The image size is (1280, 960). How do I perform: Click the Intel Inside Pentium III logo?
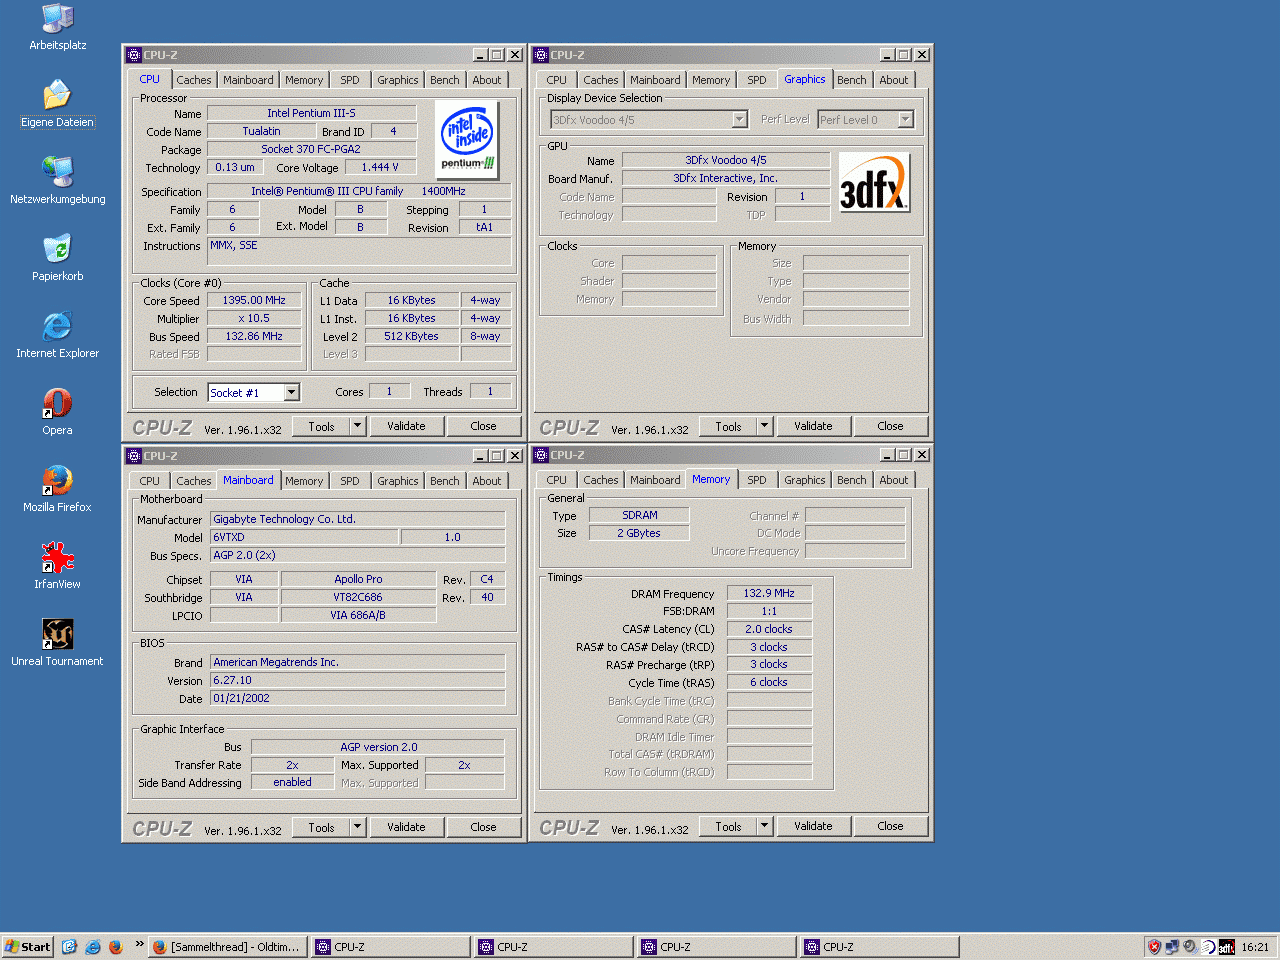click(467, 139)
